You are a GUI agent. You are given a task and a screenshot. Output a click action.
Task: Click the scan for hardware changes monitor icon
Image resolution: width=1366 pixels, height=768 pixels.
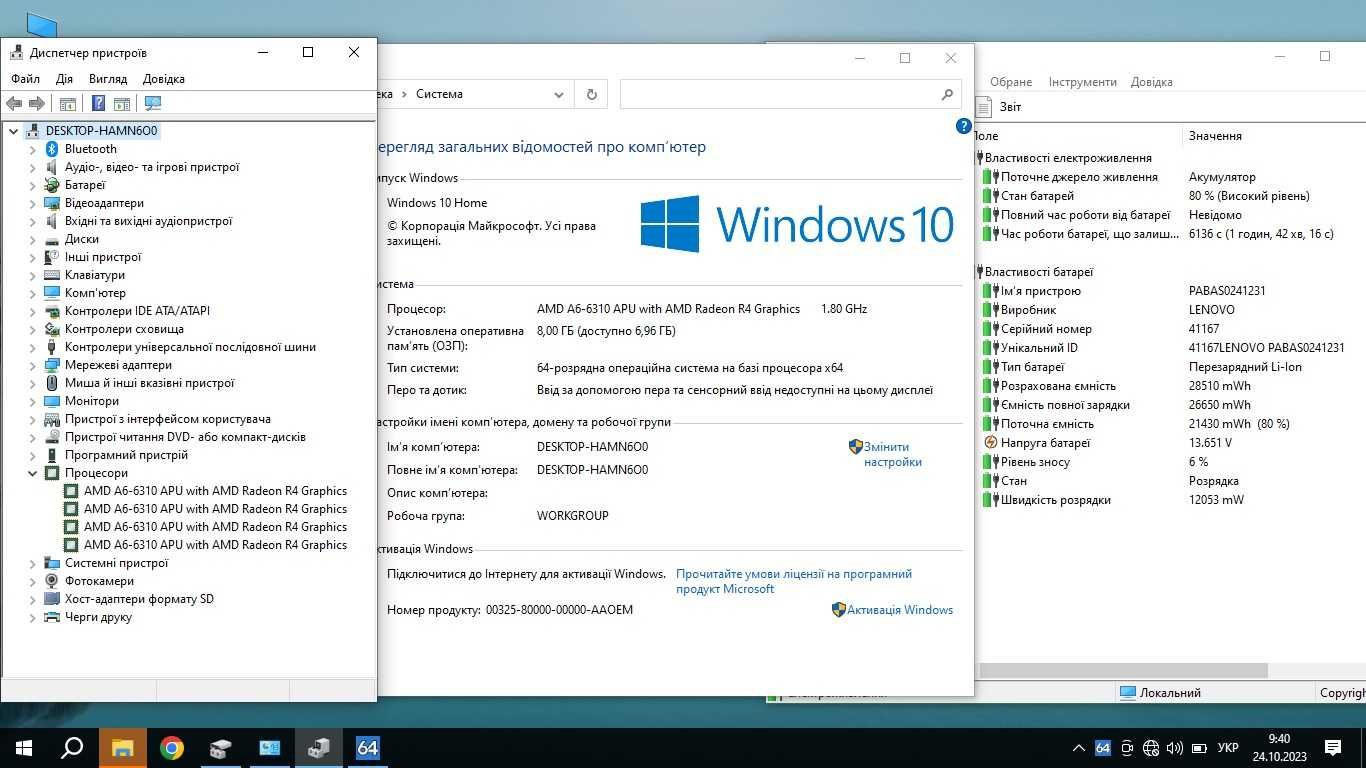pos(152,103)
